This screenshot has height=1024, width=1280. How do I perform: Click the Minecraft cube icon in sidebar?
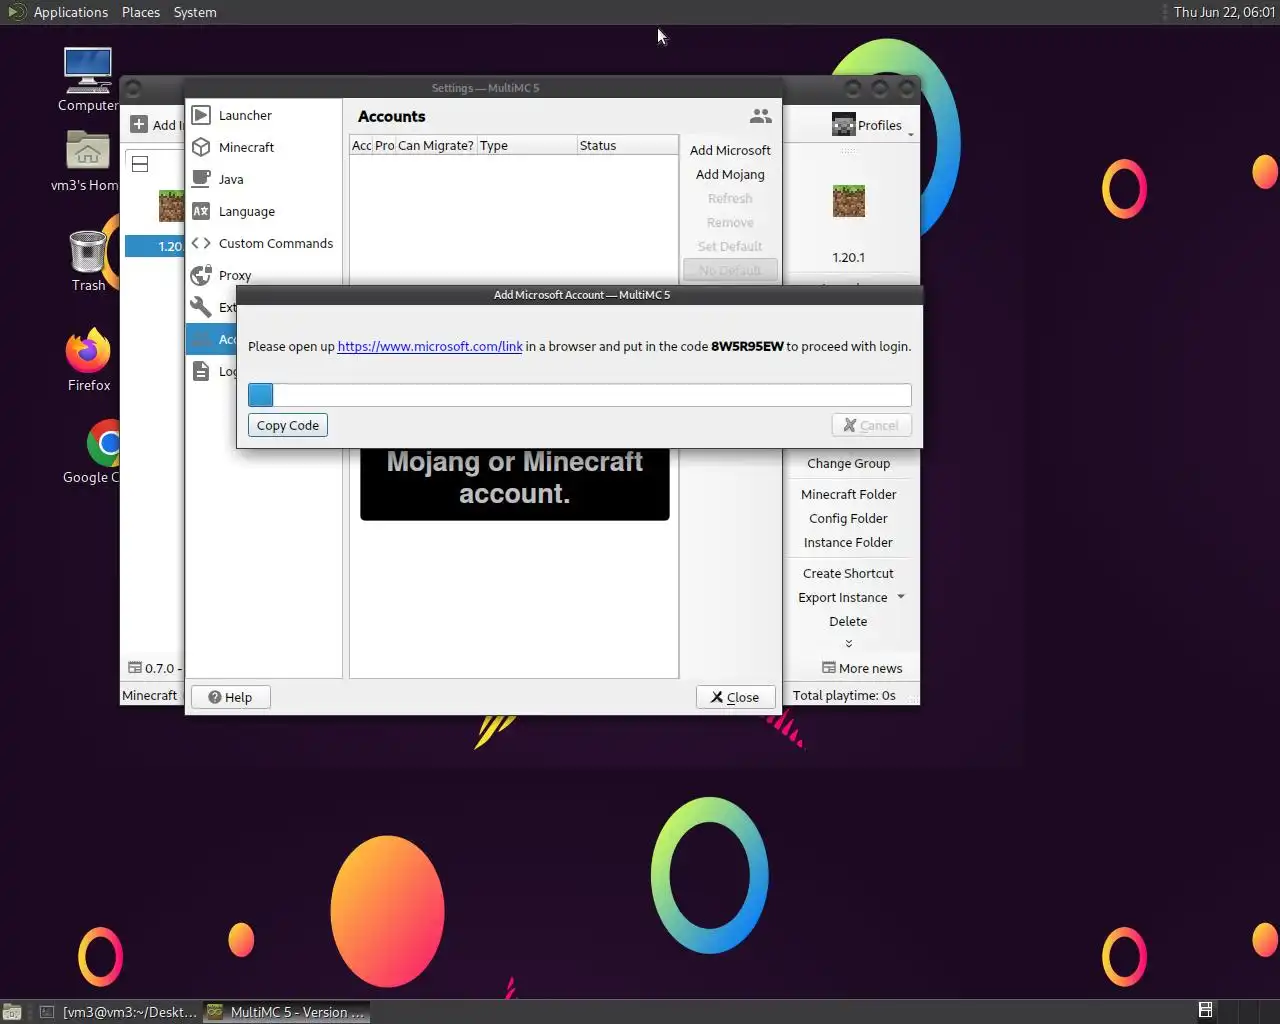point(201,147)
